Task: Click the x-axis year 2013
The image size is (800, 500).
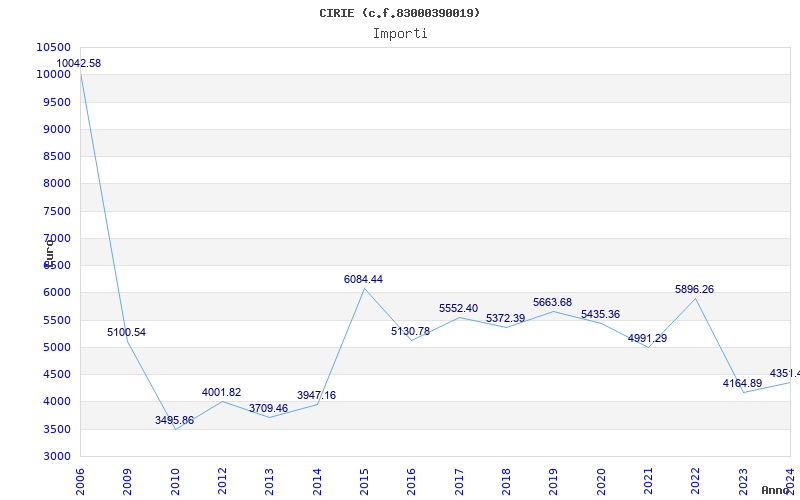Action: click(269, 482)
